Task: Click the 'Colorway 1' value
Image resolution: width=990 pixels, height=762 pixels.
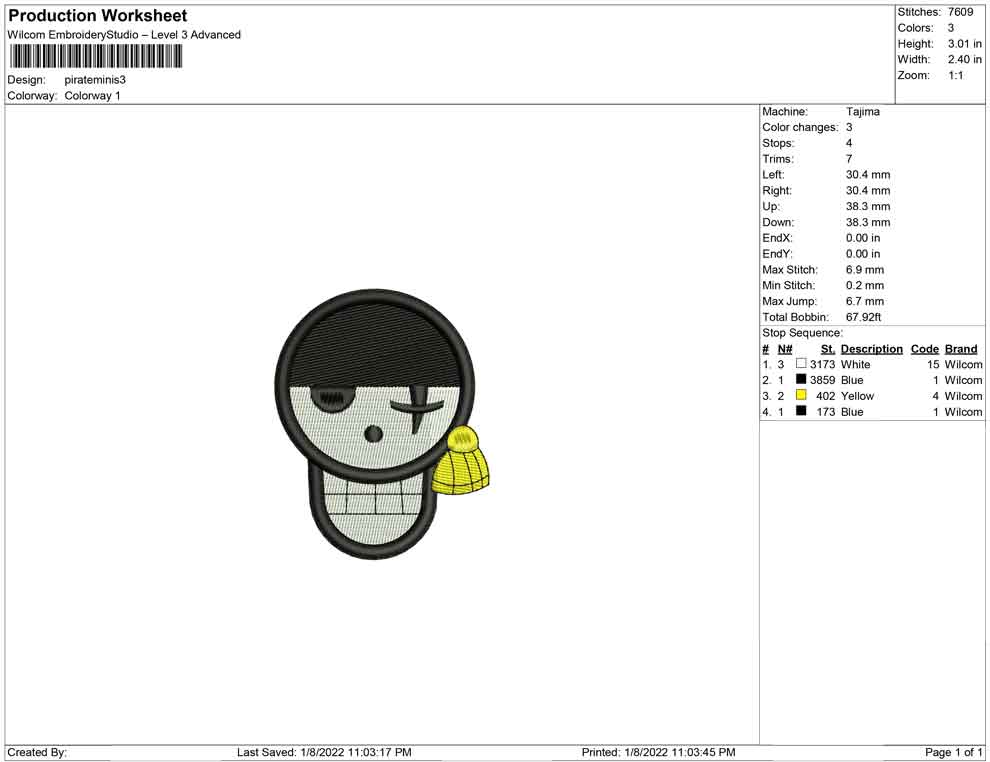Action: [x=92, y=96]
